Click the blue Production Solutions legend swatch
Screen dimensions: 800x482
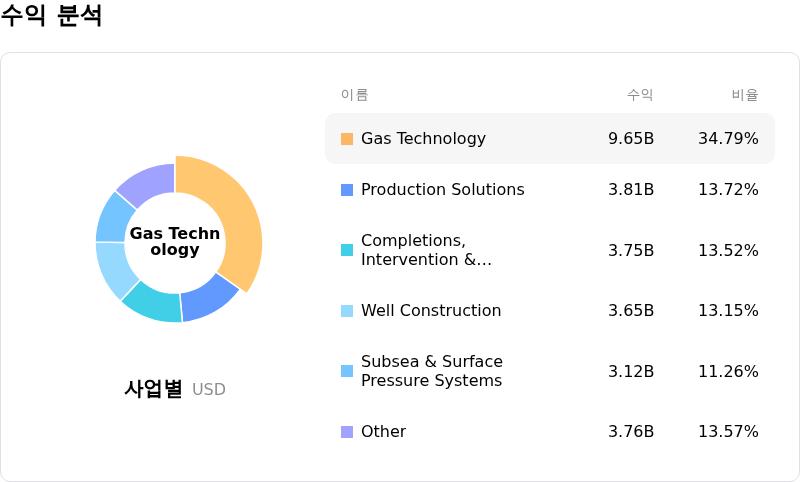[347, 190]
